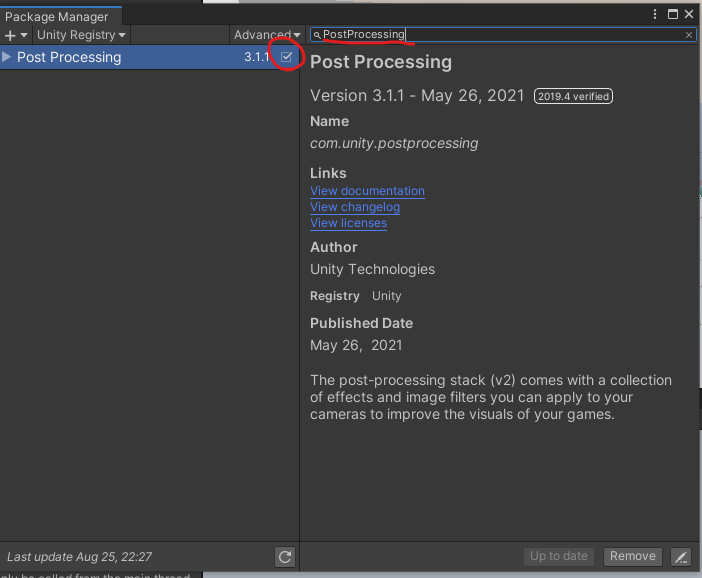This screenshot has height=578, width=702.
Task: Expand the Post Processing package versions
Action: point(6,57)
